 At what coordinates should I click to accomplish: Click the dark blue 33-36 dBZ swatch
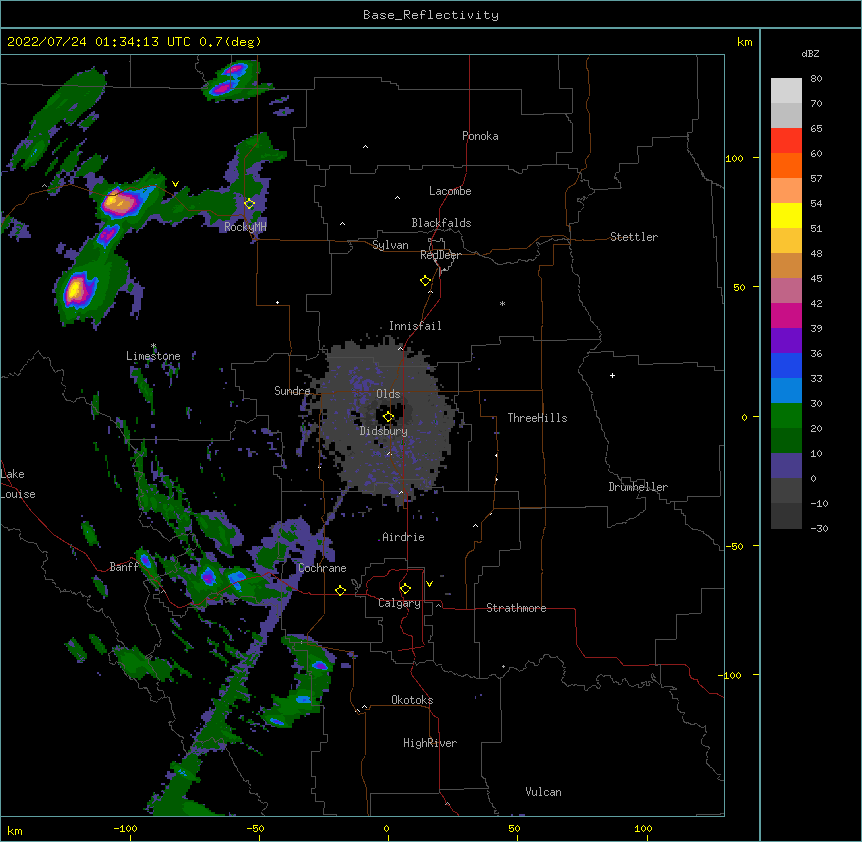tap(786, 365)
